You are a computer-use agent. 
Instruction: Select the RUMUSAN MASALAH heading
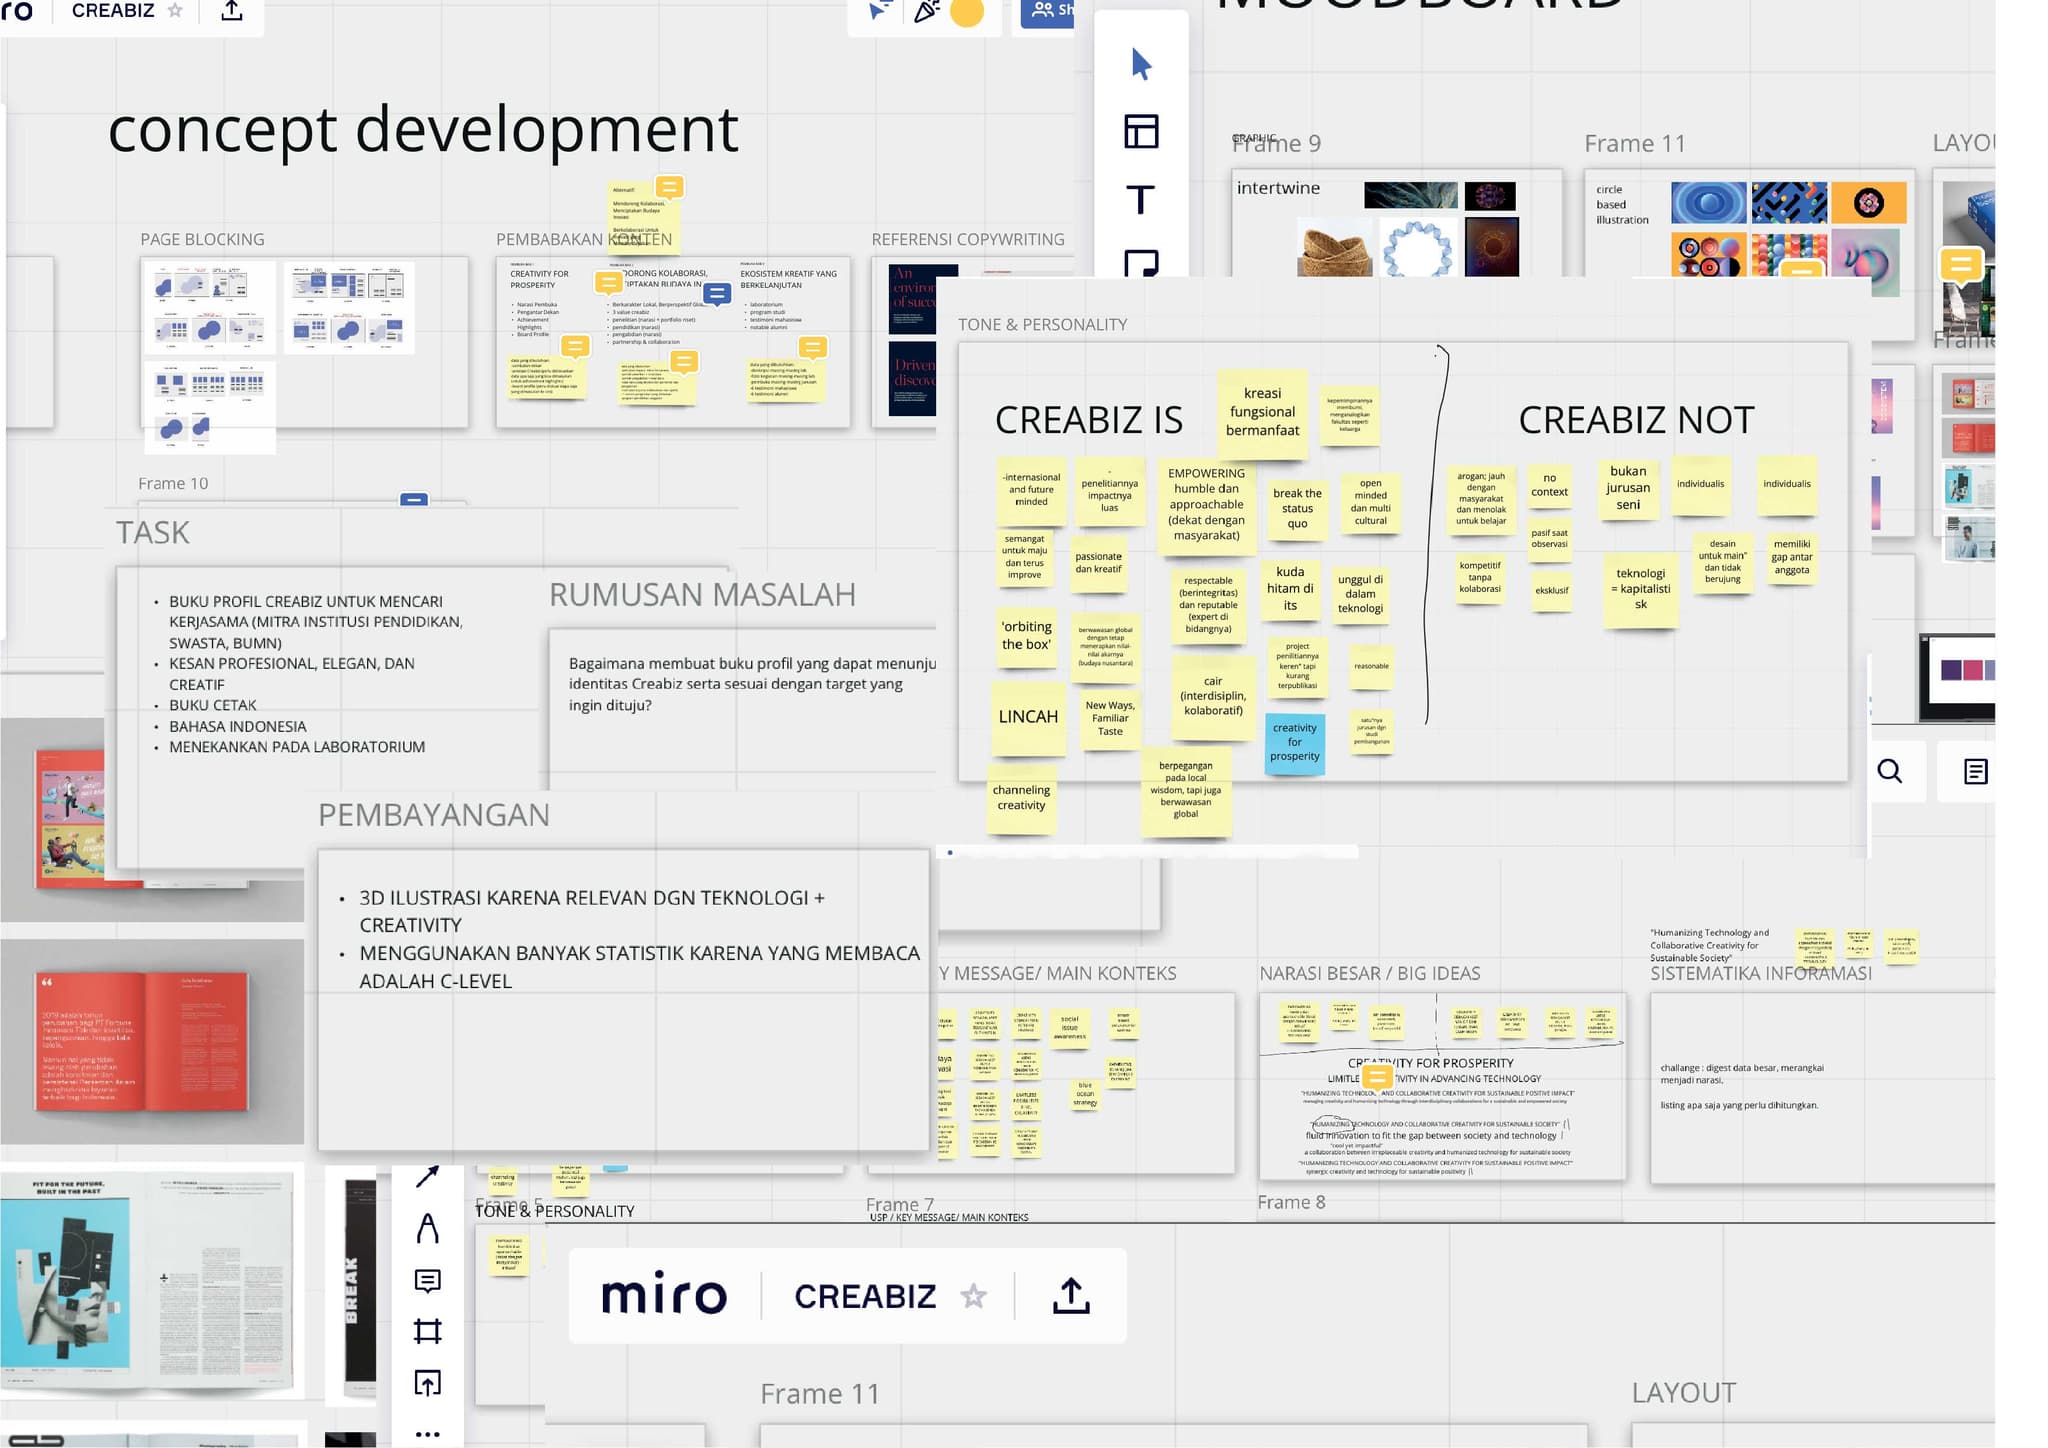click(702, 595)
